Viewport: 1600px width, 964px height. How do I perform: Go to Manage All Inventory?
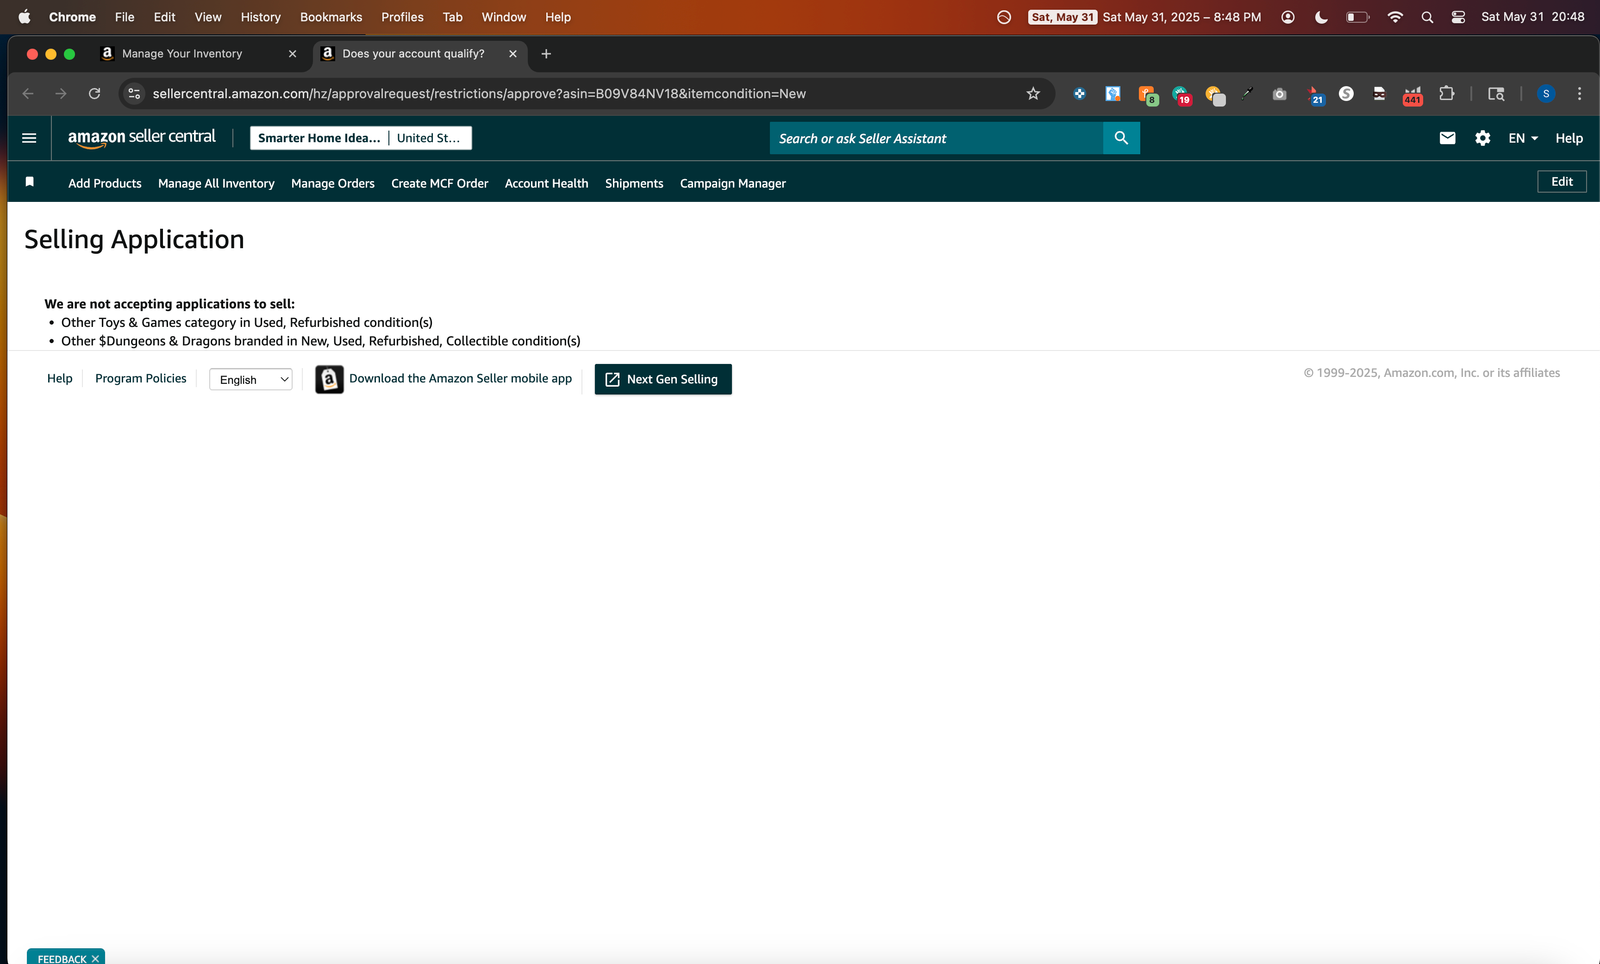pos(216,183)
